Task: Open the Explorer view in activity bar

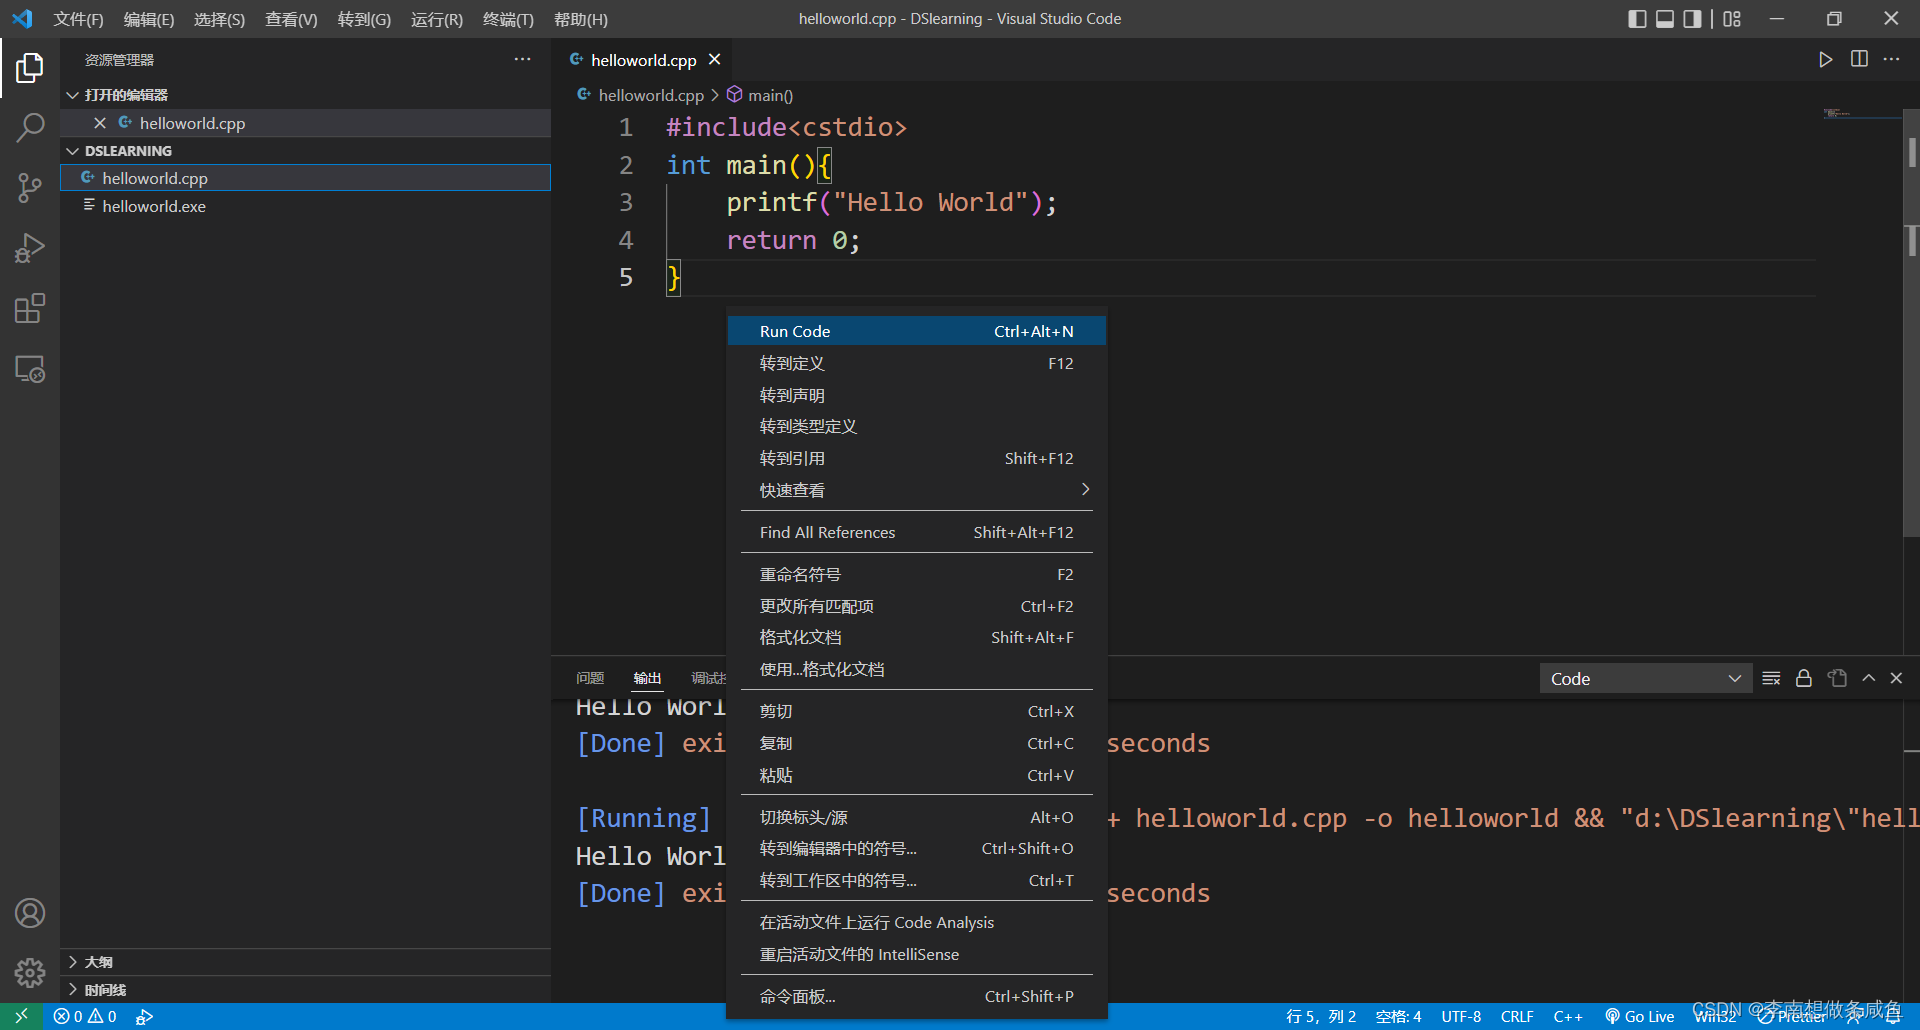Action: click(x=30, y=68)
